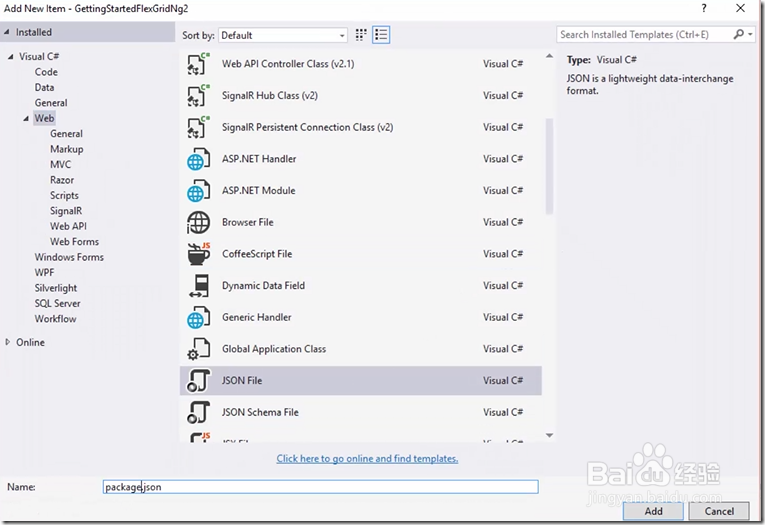Click the Add button

pos(653,511)
